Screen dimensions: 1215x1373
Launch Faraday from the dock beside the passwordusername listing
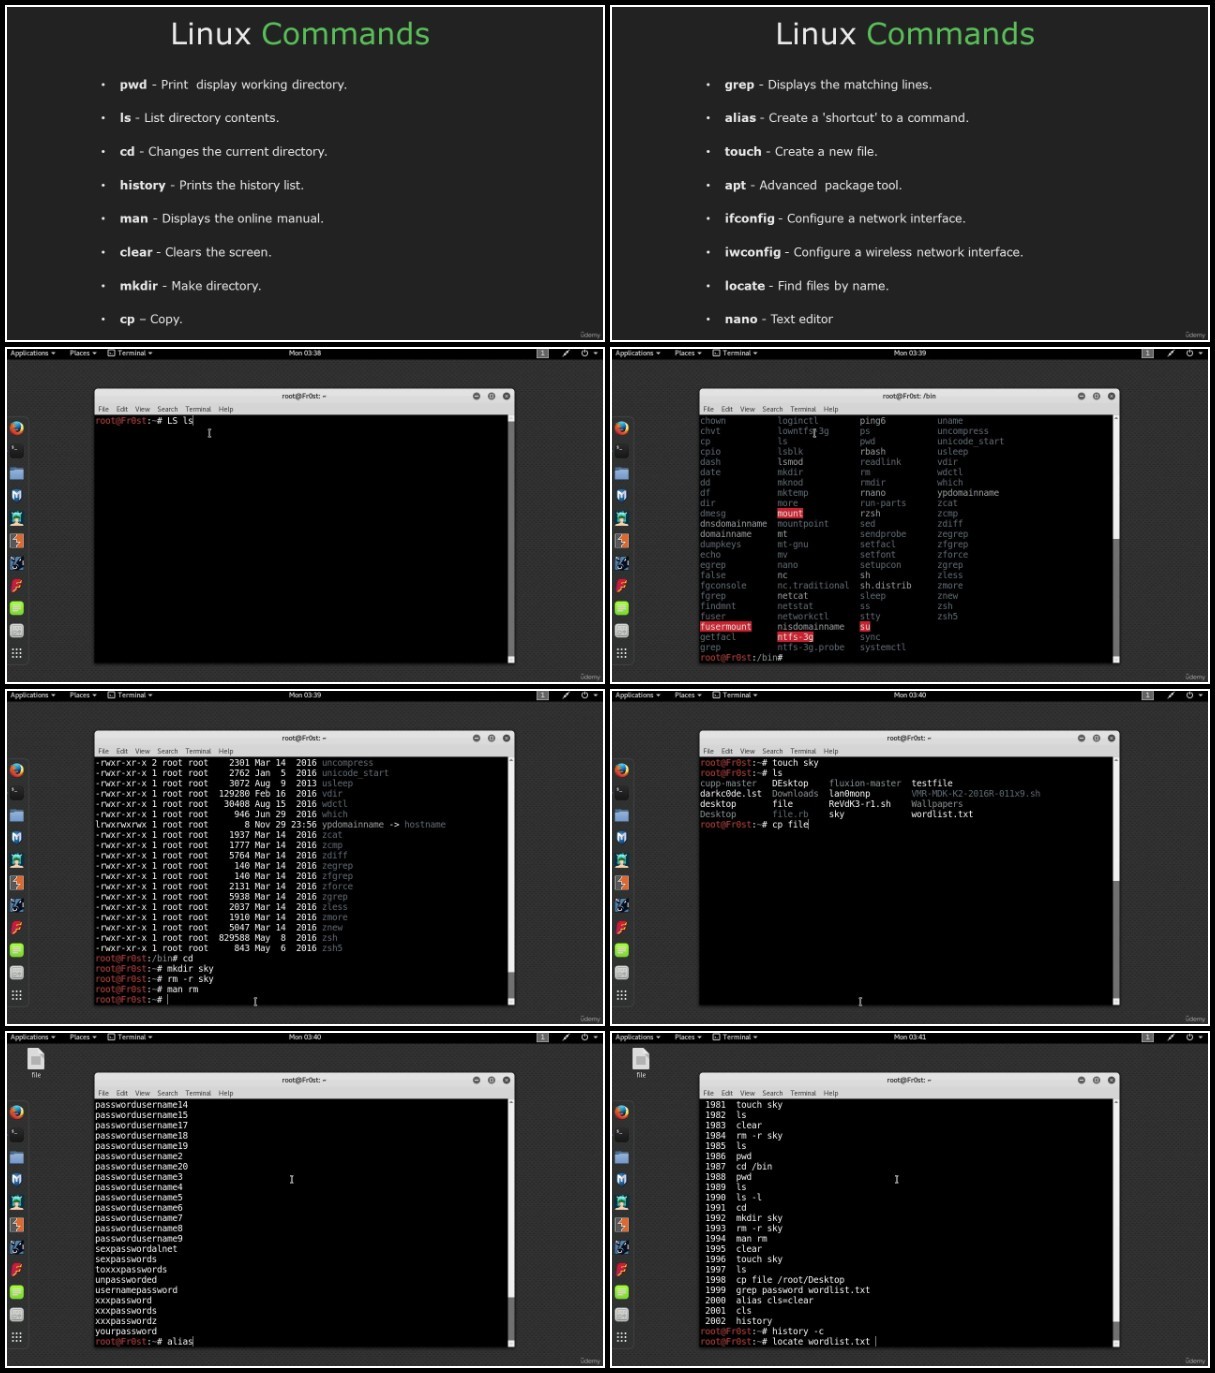(x=17, y=1270)
